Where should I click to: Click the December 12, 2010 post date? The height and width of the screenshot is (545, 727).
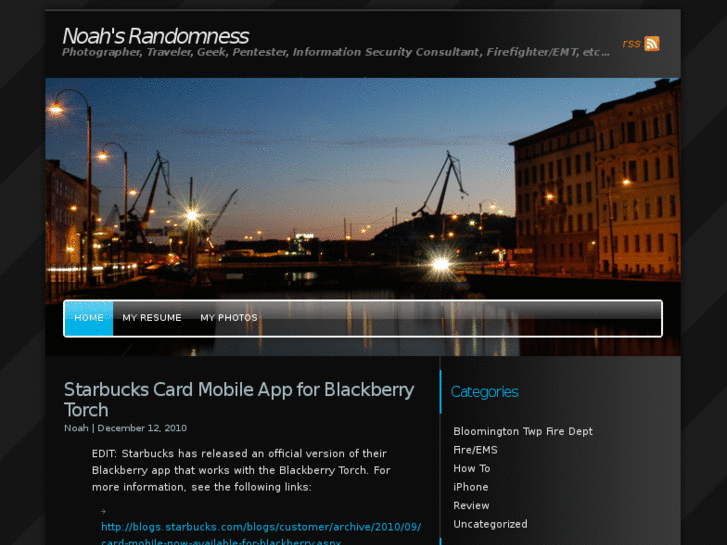(x=142, y=428)
